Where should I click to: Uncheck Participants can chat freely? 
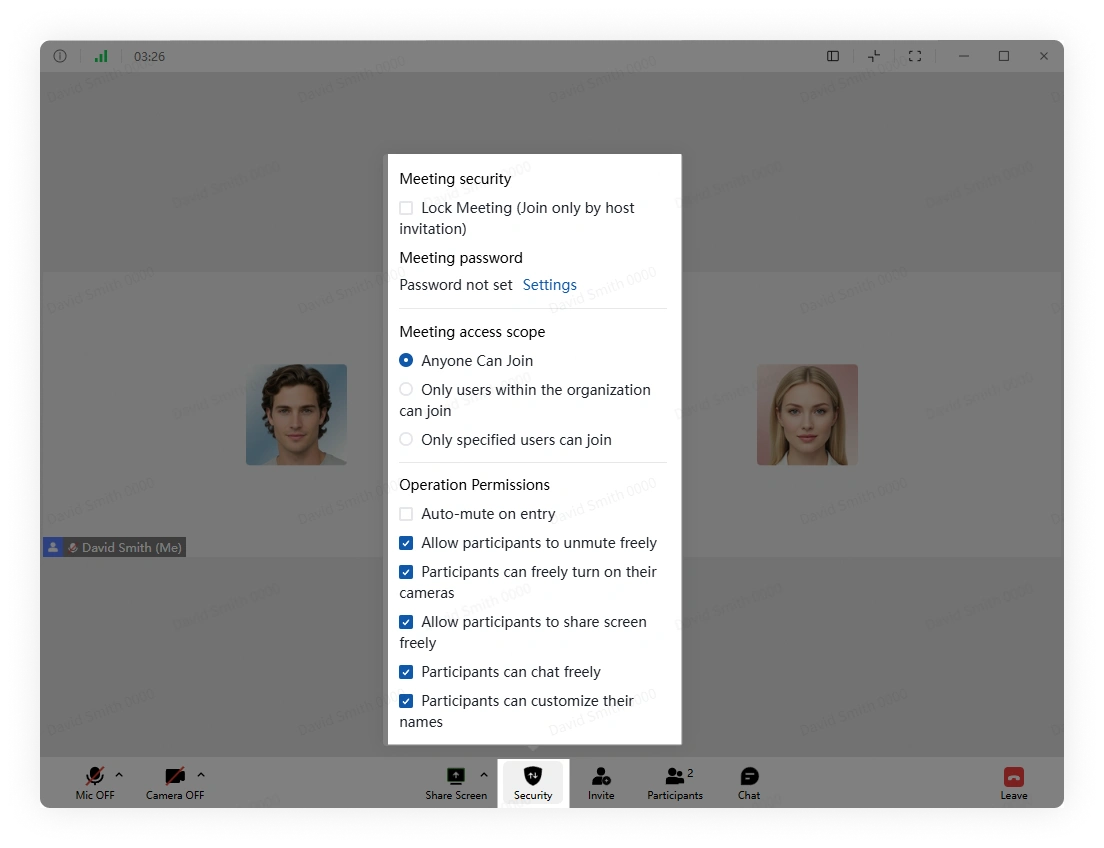(x=406, y=672)
